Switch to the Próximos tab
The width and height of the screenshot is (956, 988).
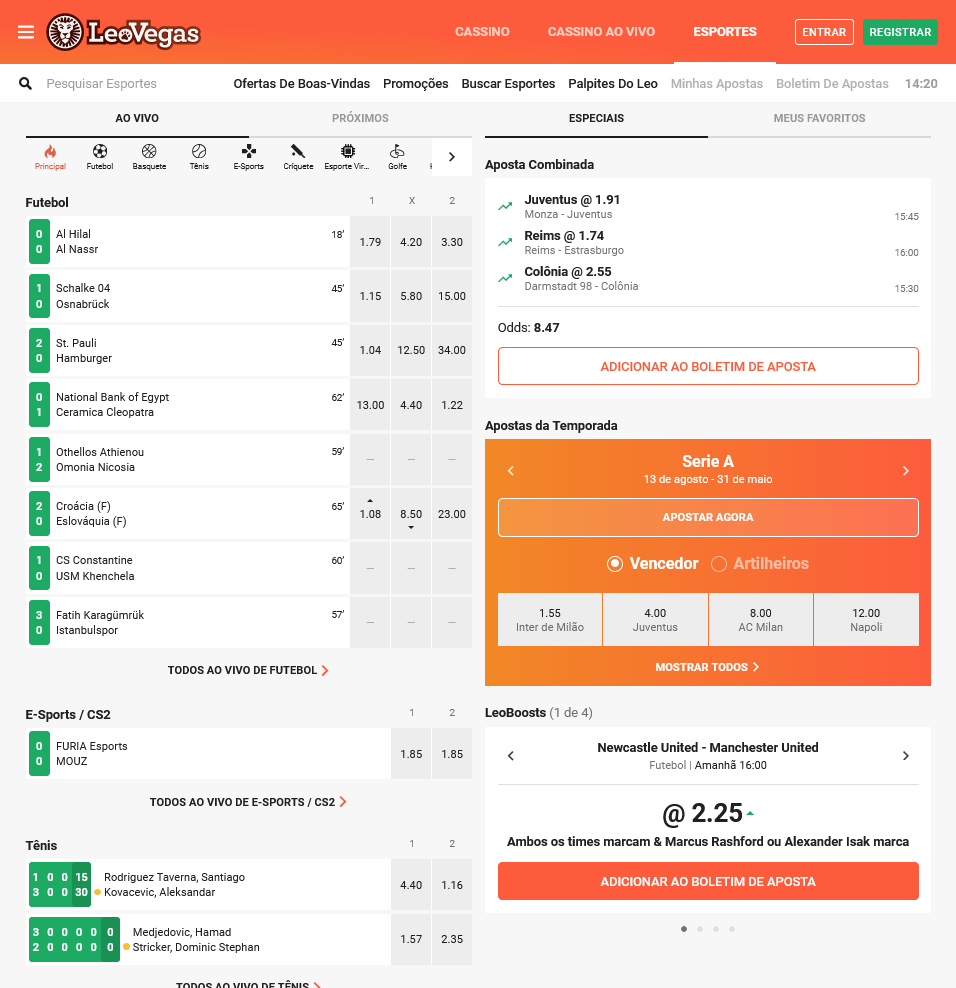[360, 118]
